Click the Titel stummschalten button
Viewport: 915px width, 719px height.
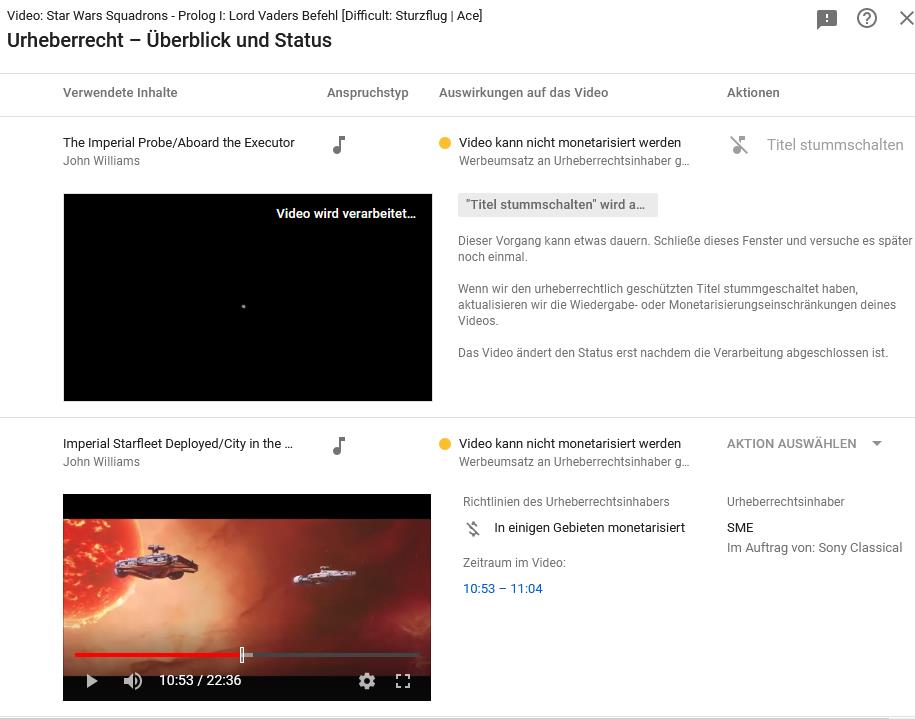click(834, 145)
